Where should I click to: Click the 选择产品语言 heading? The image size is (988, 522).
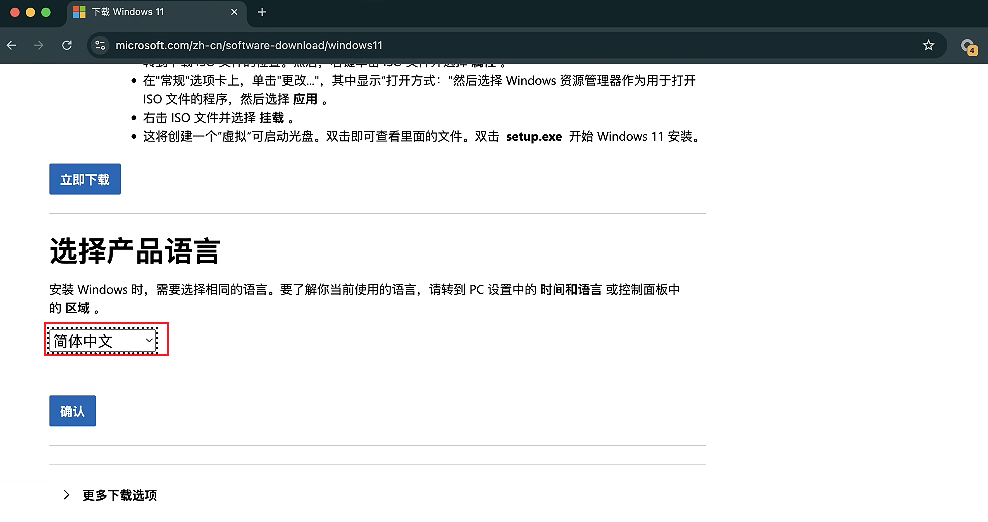coord(135,252)
